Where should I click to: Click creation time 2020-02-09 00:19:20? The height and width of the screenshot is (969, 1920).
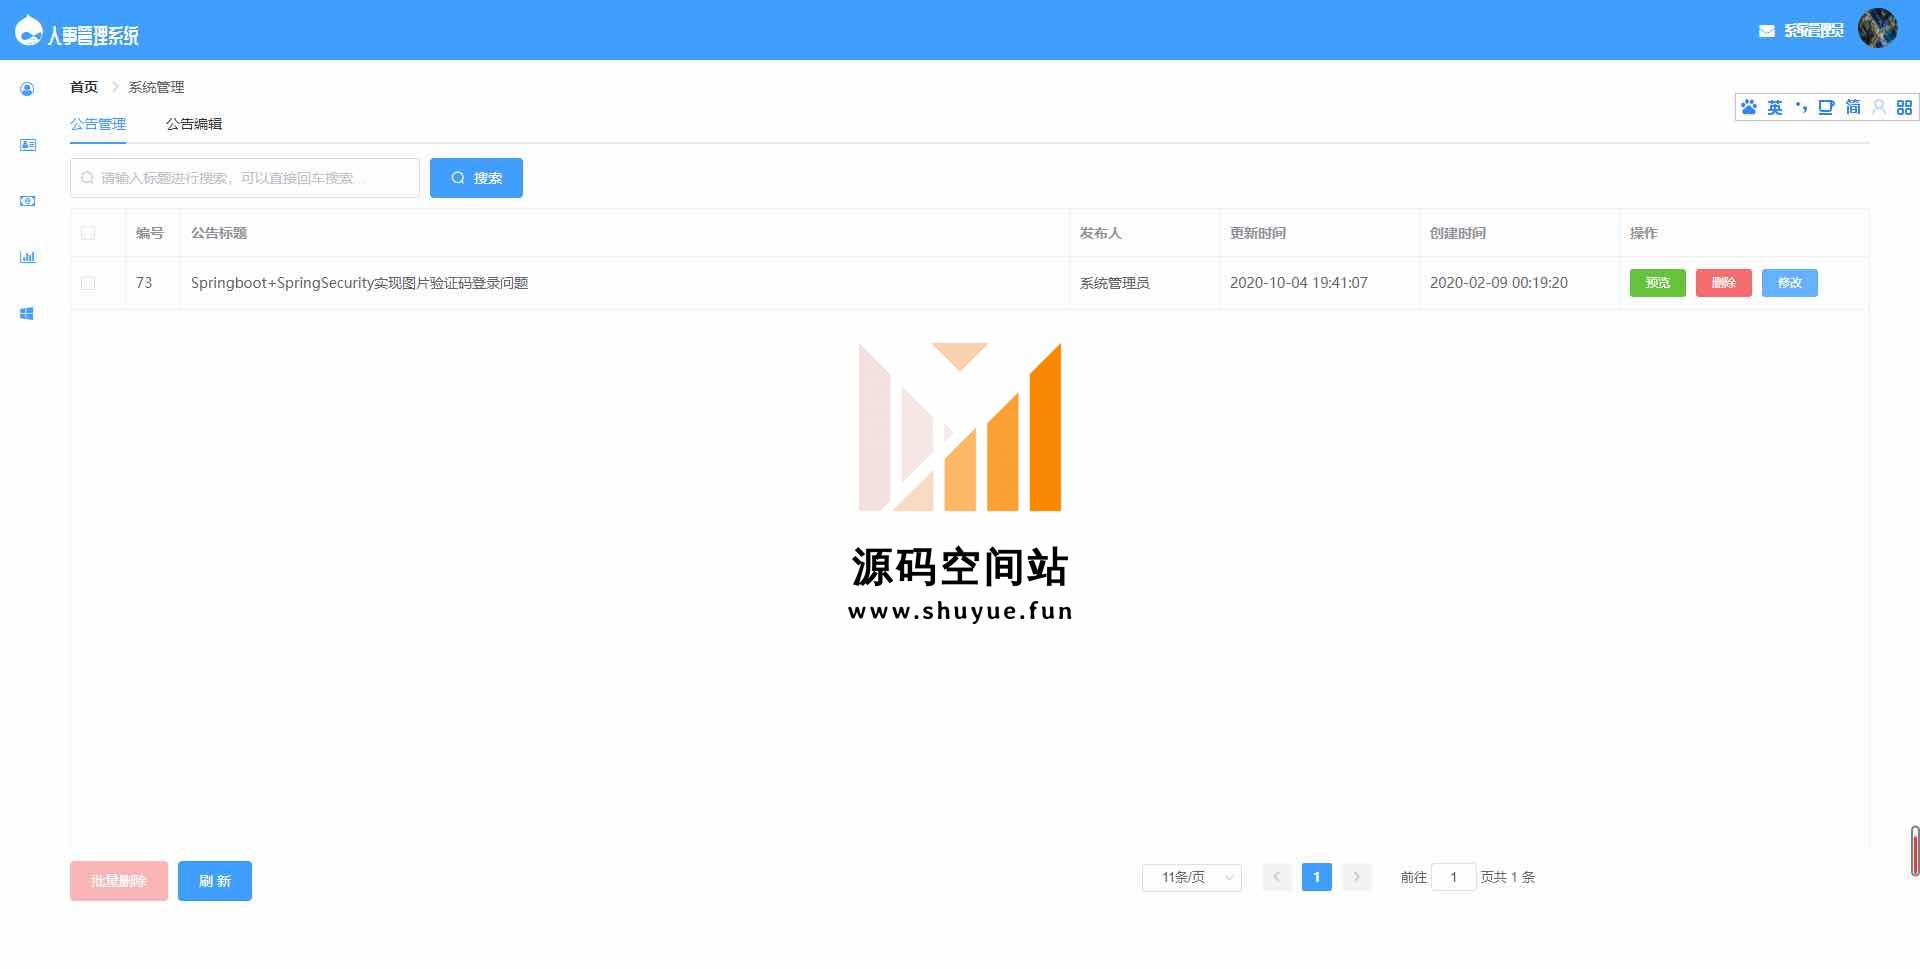click(x=1498, y=283)
